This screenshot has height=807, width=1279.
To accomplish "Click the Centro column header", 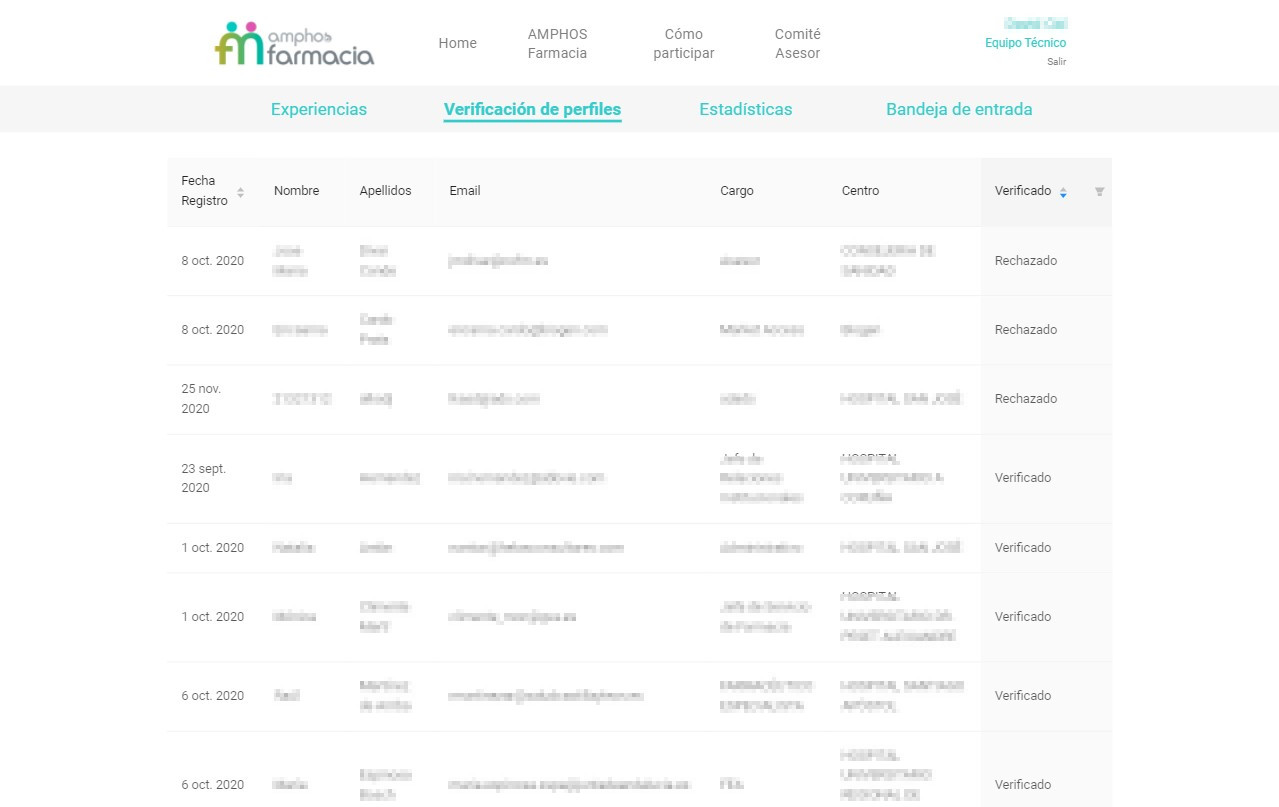I will coord(860,191).
